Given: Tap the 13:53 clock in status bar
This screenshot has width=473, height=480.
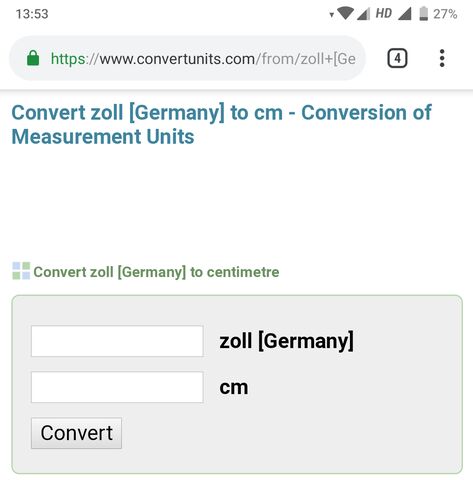Looking at the screenshot, I should [32, 14].
